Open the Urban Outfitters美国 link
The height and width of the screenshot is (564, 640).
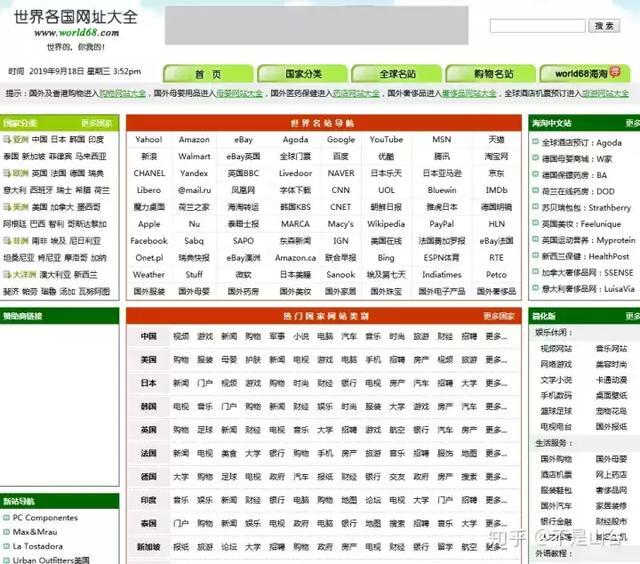51,560
